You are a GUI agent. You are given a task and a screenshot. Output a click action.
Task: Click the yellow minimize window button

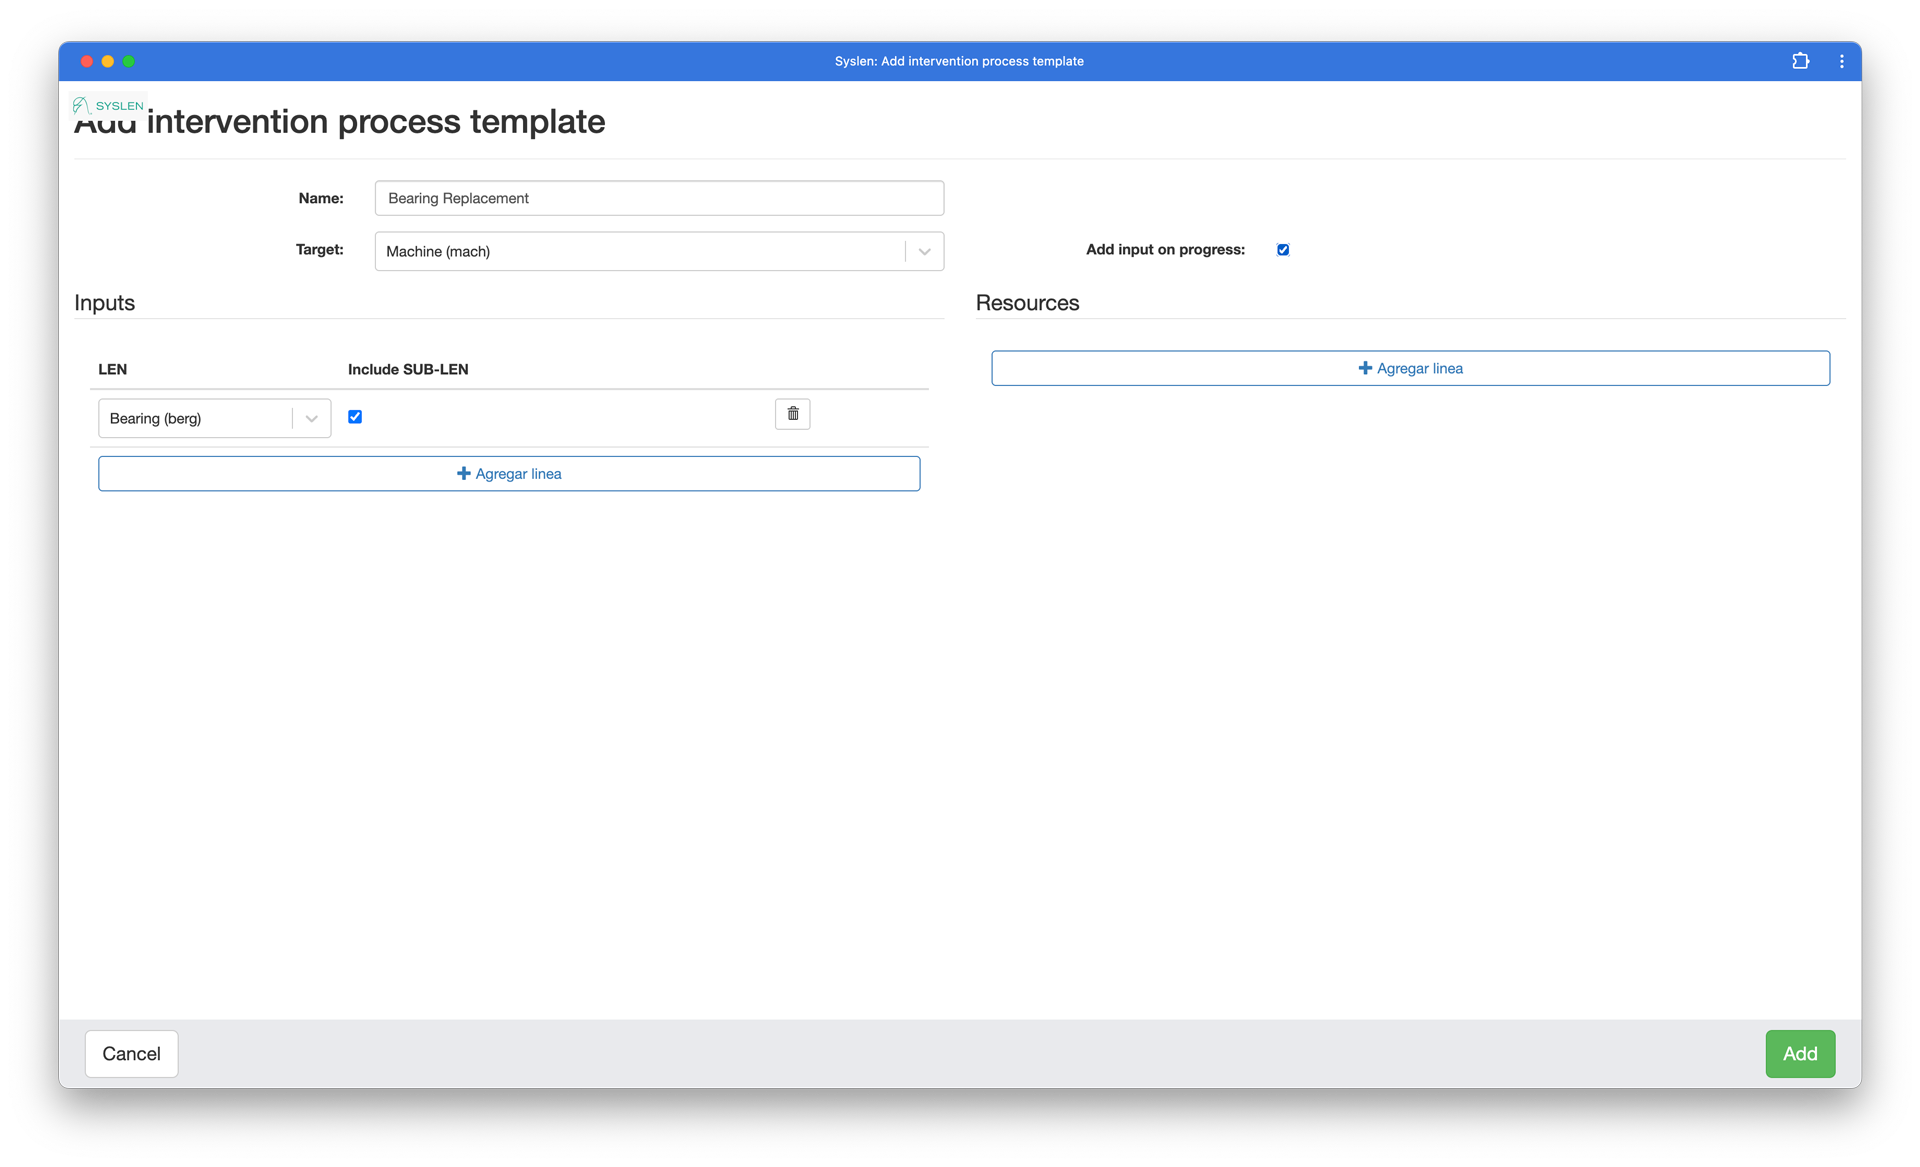pos(108,61)
